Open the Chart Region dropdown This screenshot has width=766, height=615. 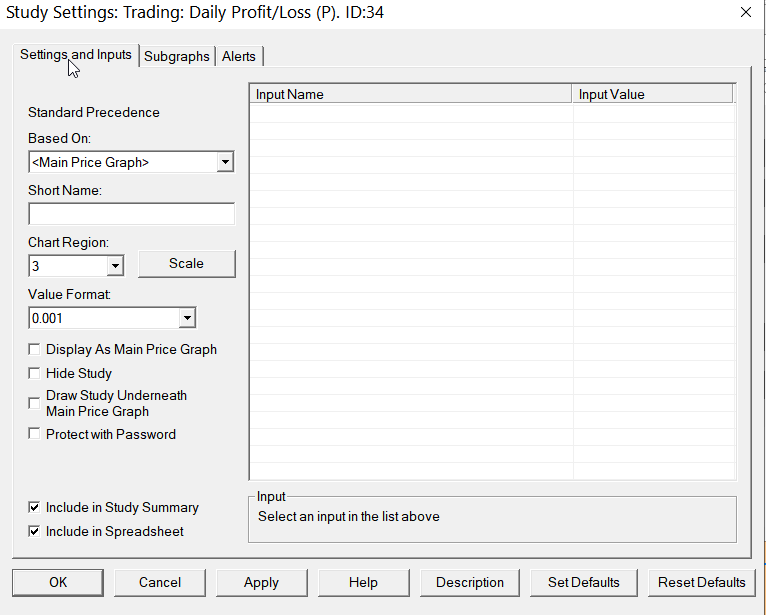[115, 266]
